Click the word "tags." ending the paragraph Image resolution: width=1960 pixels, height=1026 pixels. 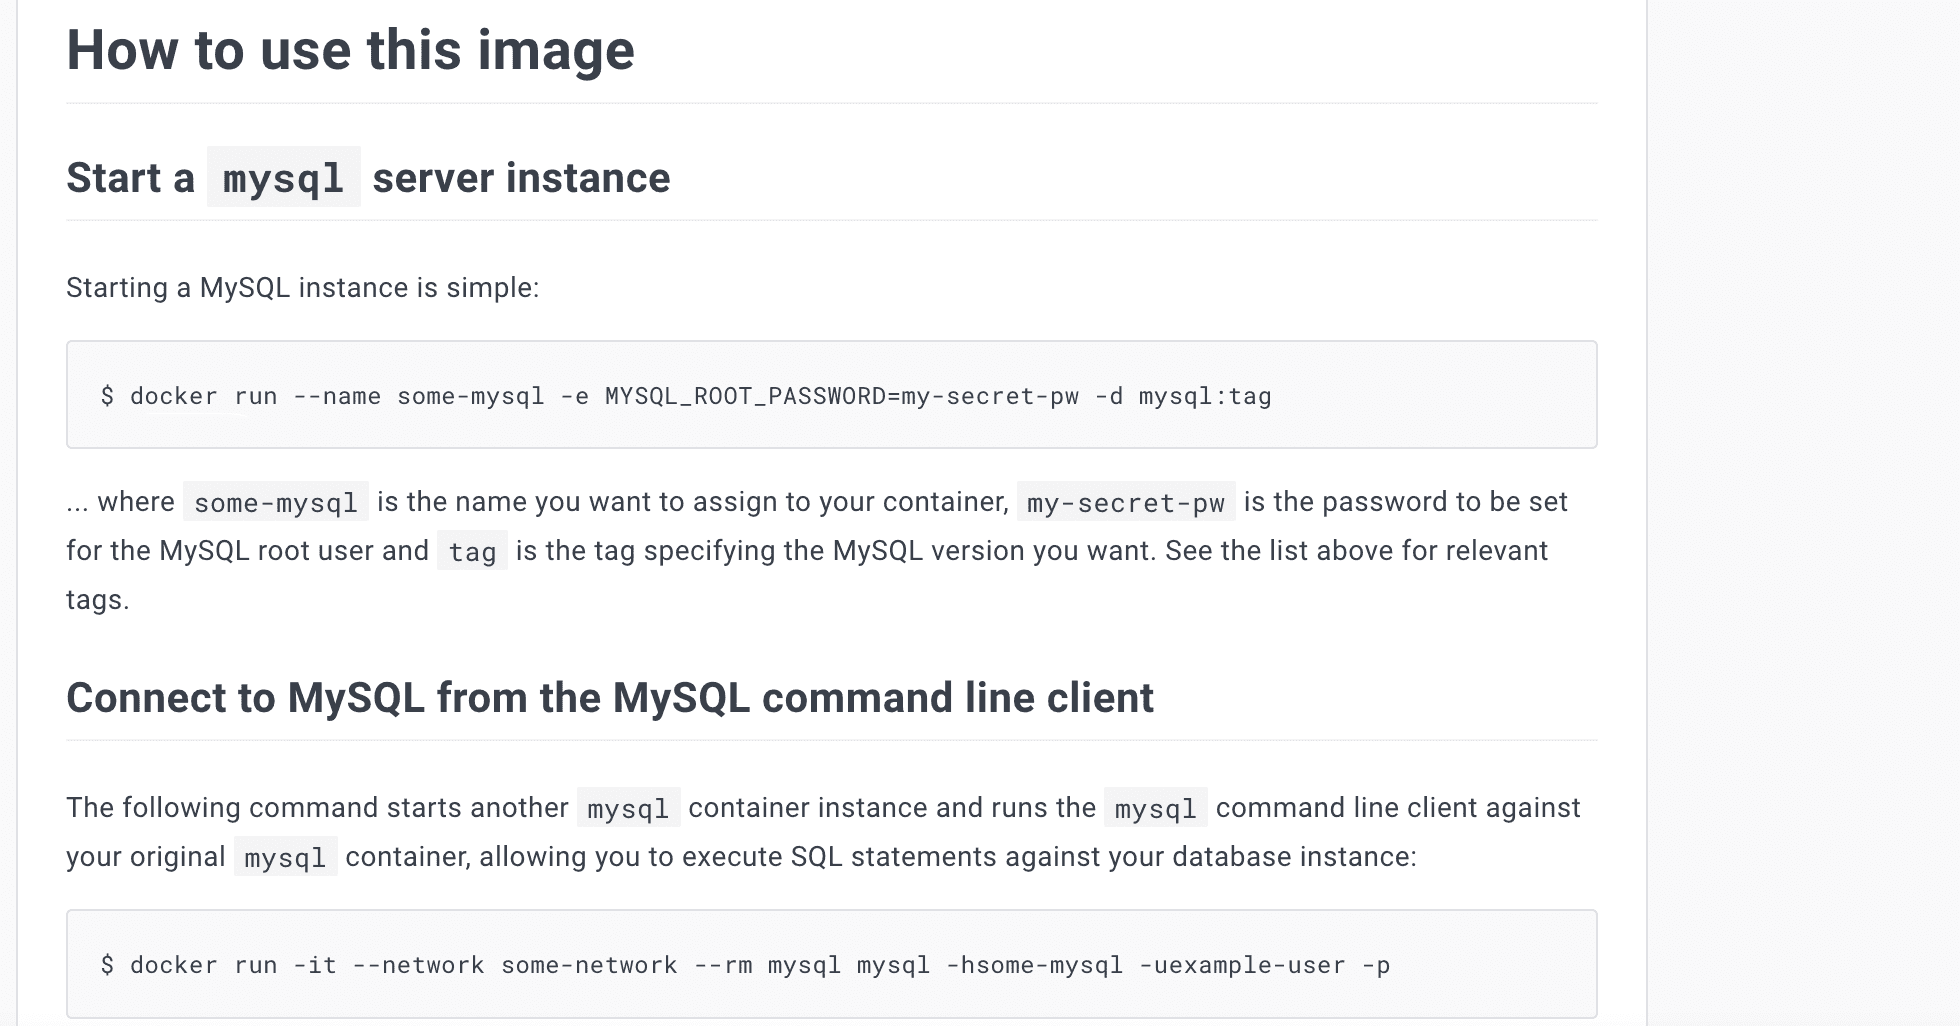pos(97,600)
